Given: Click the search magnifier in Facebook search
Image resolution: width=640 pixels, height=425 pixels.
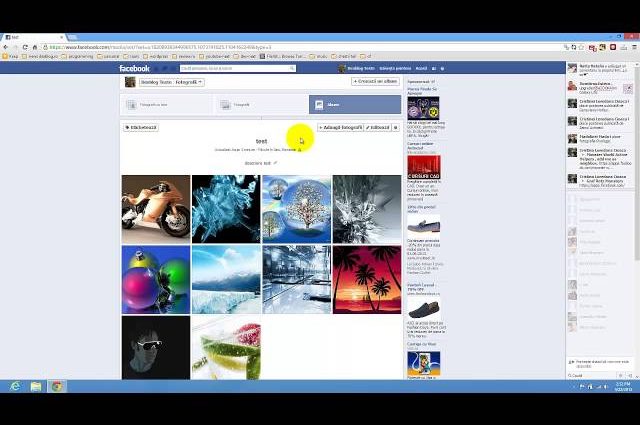Looking at the screenshot, I should tap(292, 69).
